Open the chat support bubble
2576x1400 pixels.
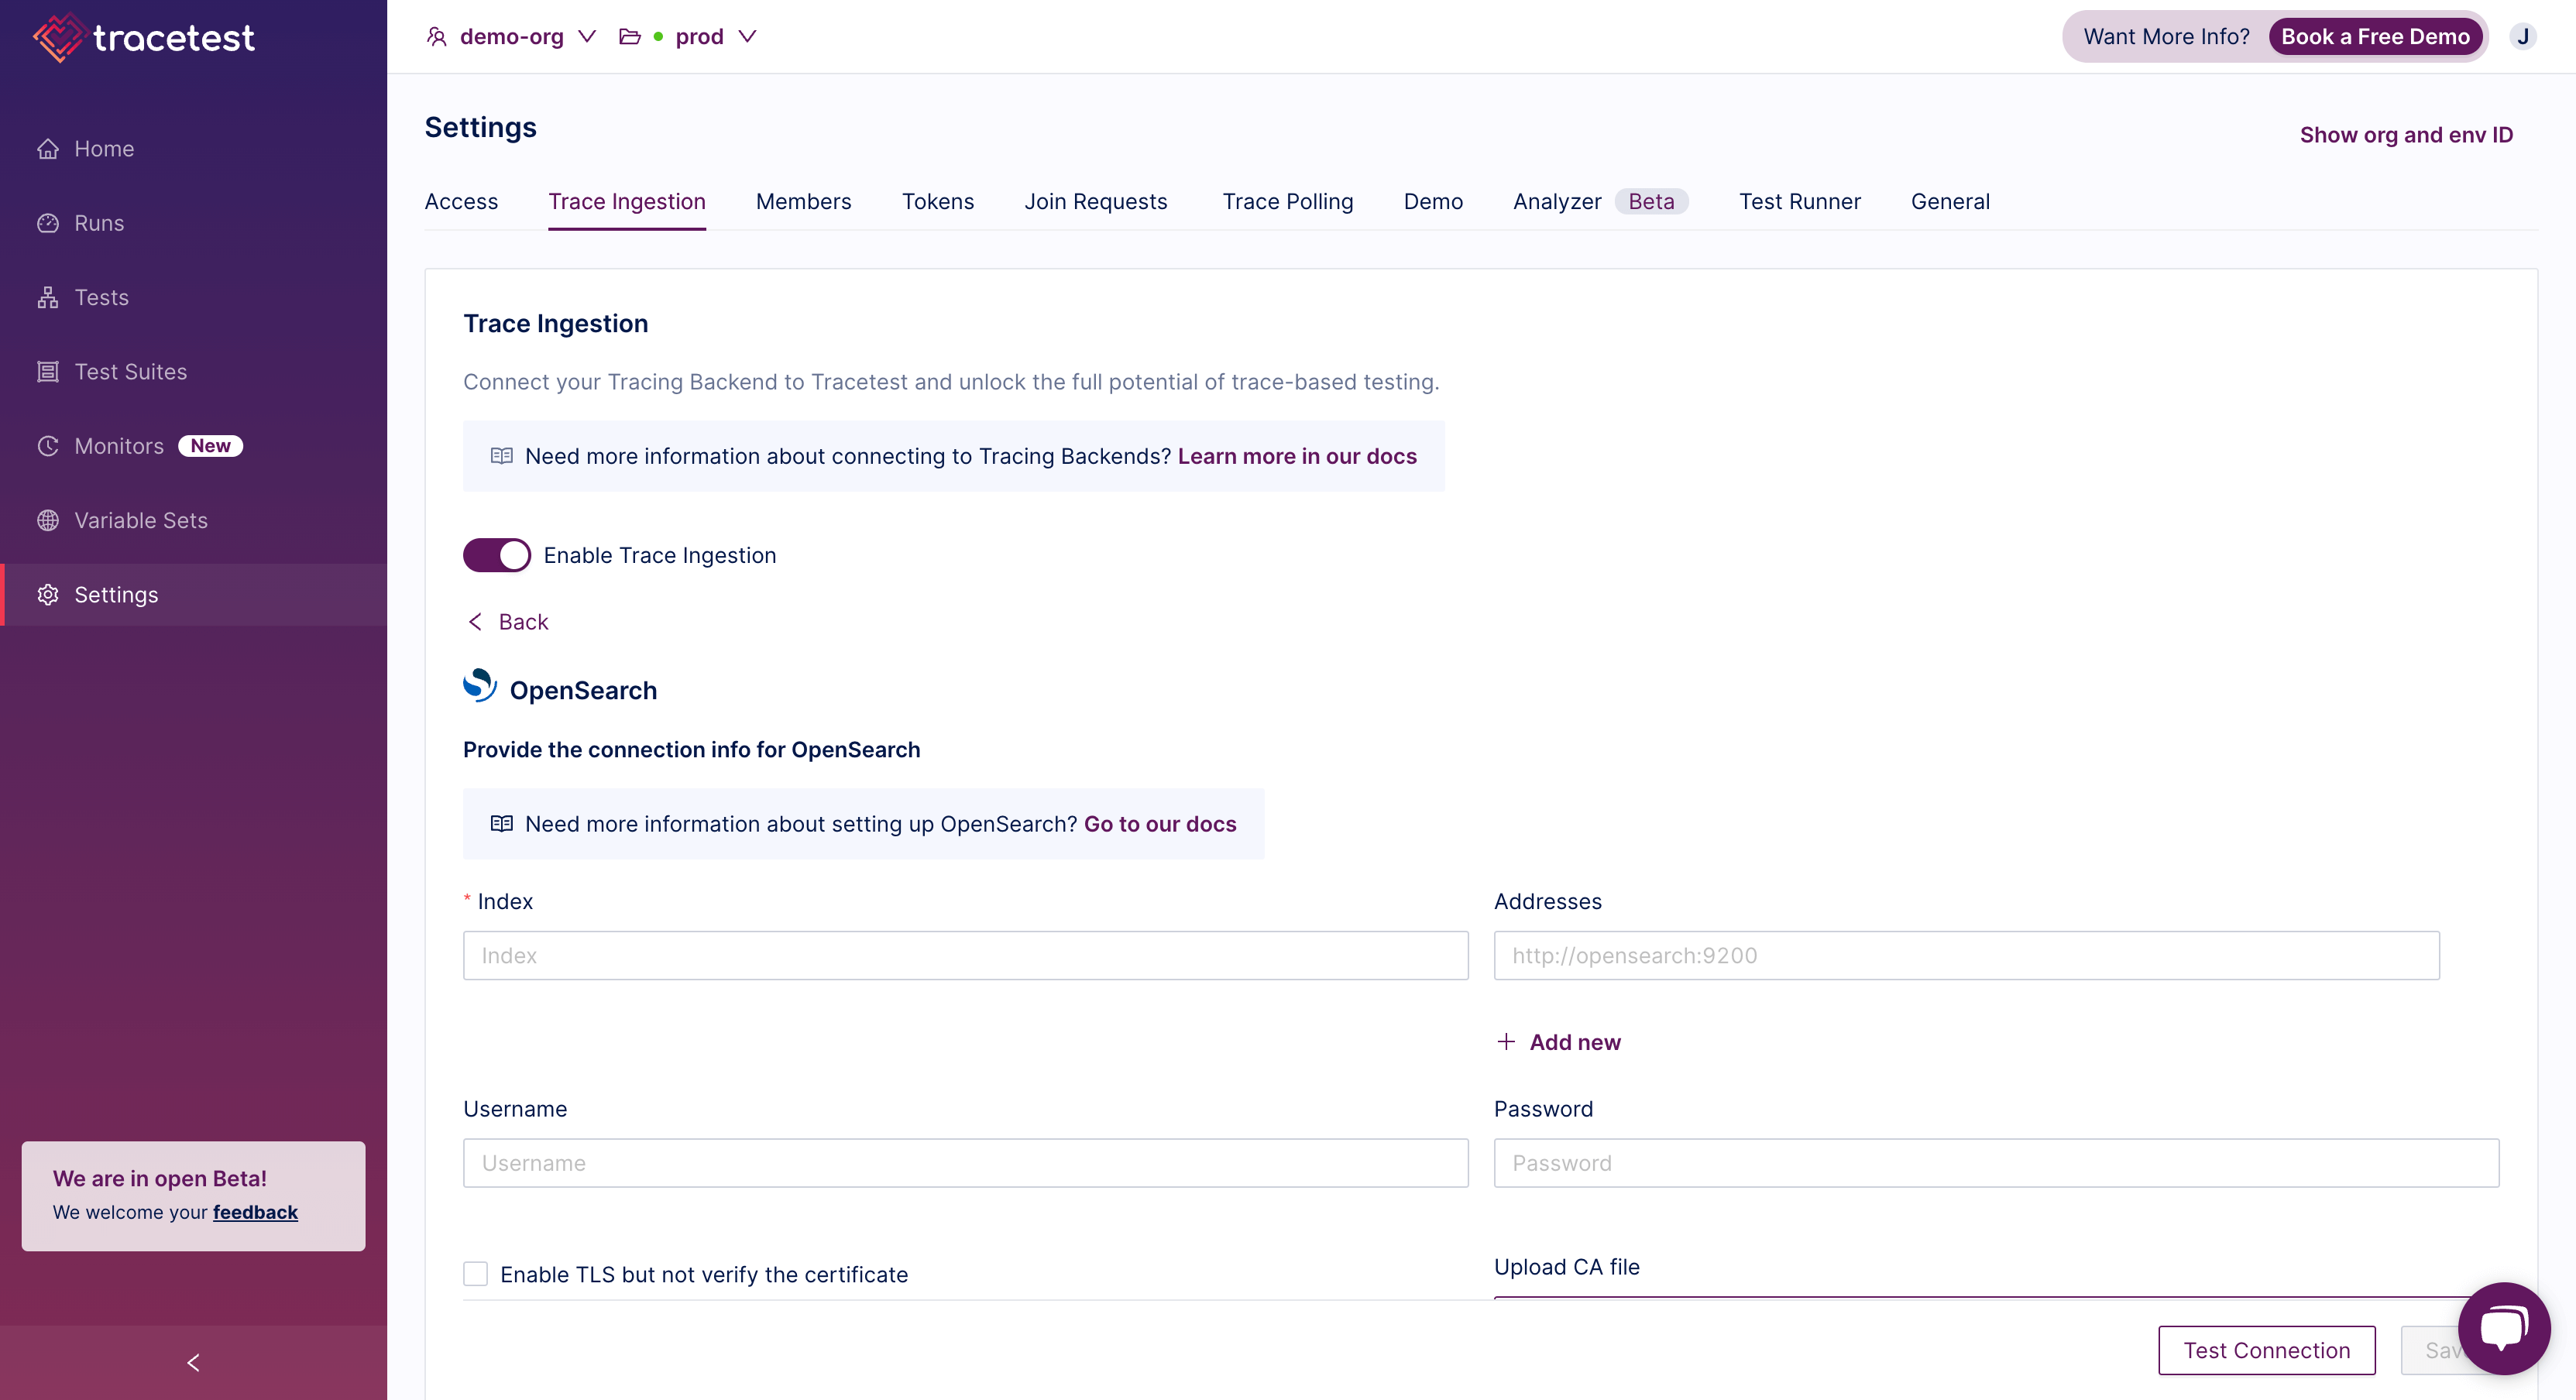coord(2503,1328)
